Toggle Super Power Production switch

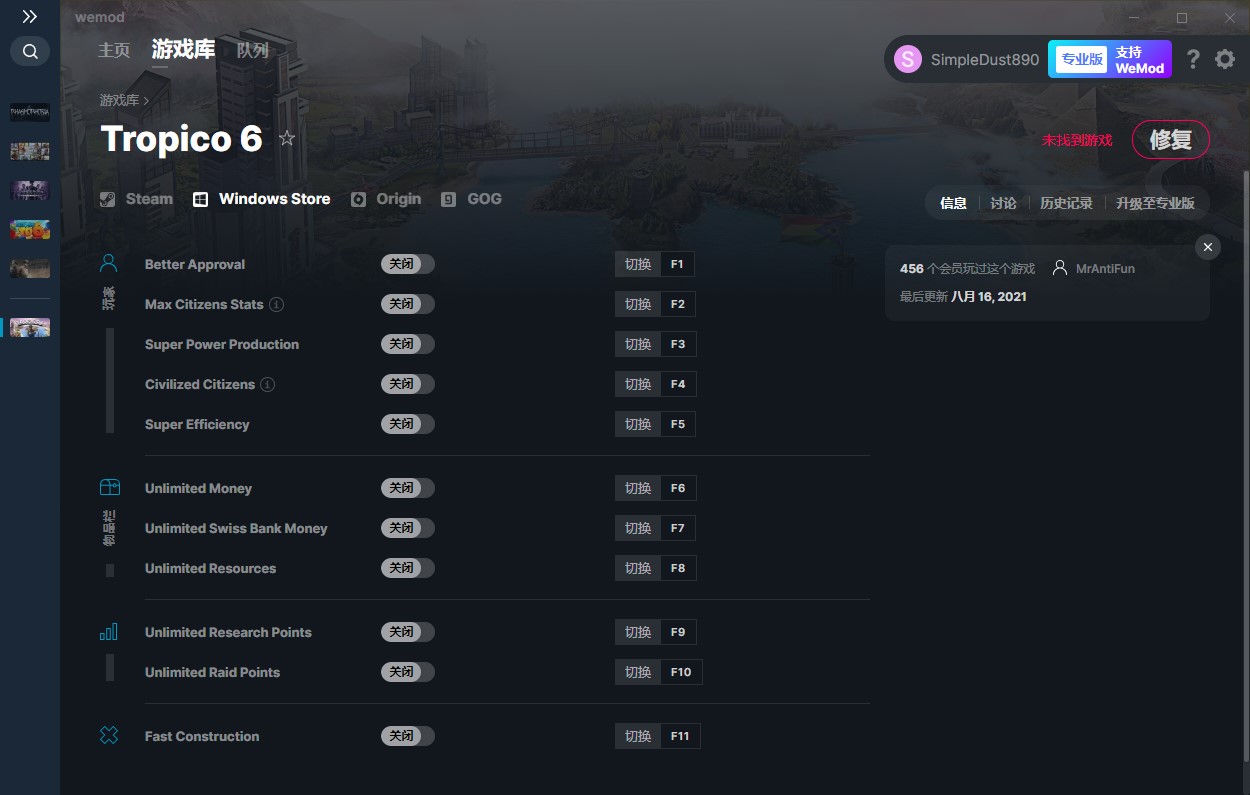coord(408,344)
